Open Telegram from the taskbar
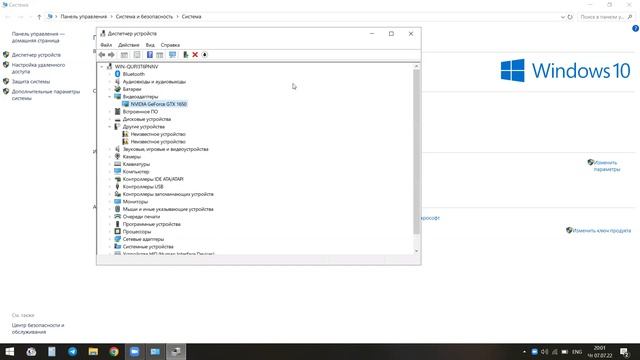Viewport: 640px width, 360px height. (73, 351)
